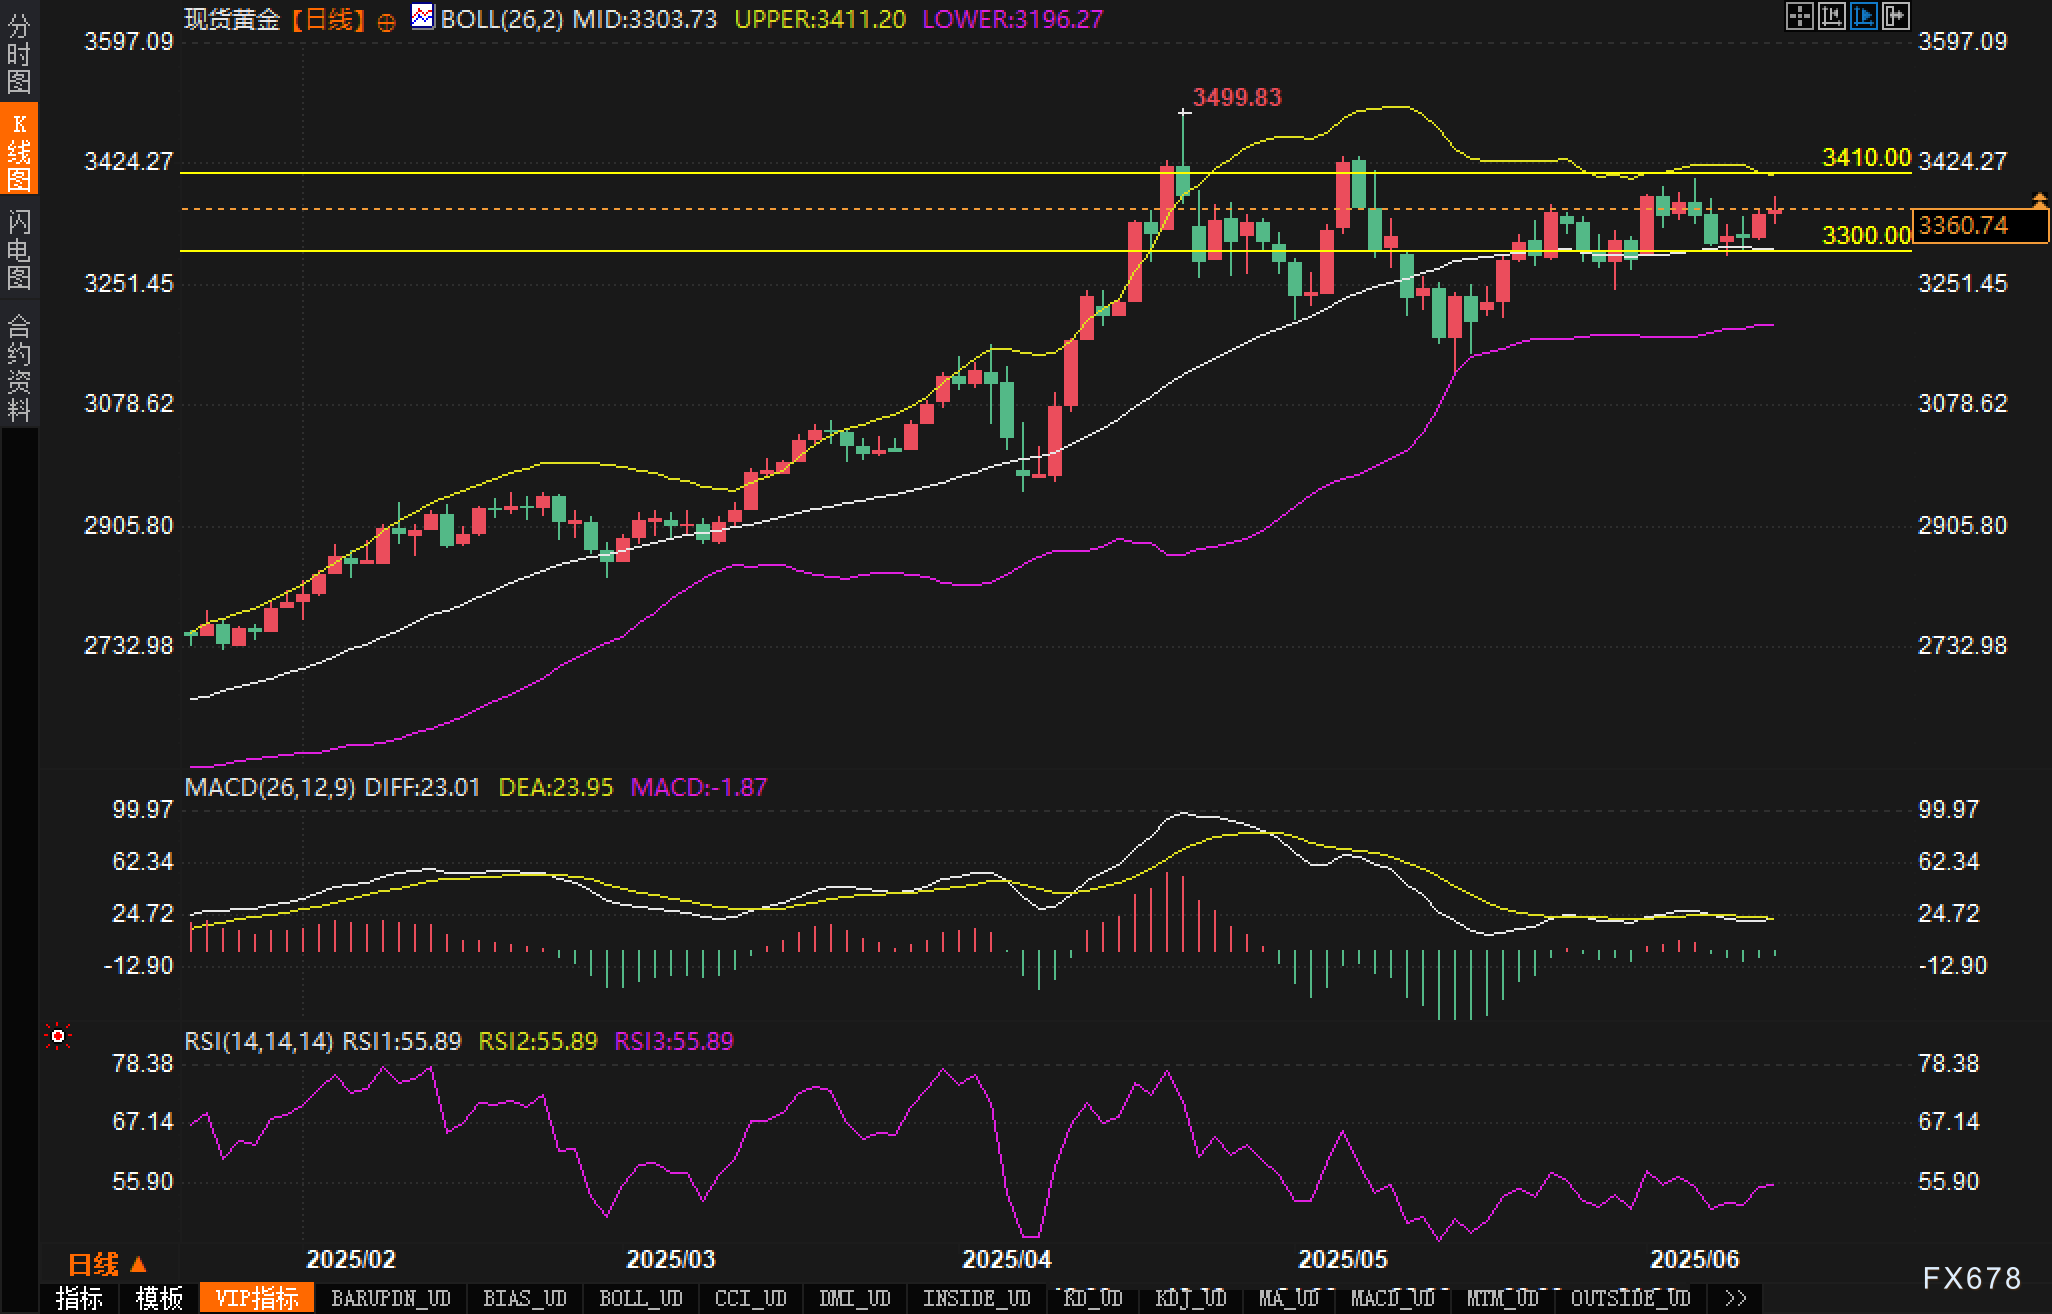Expand more indicators with the >> arrow
This screenshot has height=1314, width=2052.
point(1736,1298)
